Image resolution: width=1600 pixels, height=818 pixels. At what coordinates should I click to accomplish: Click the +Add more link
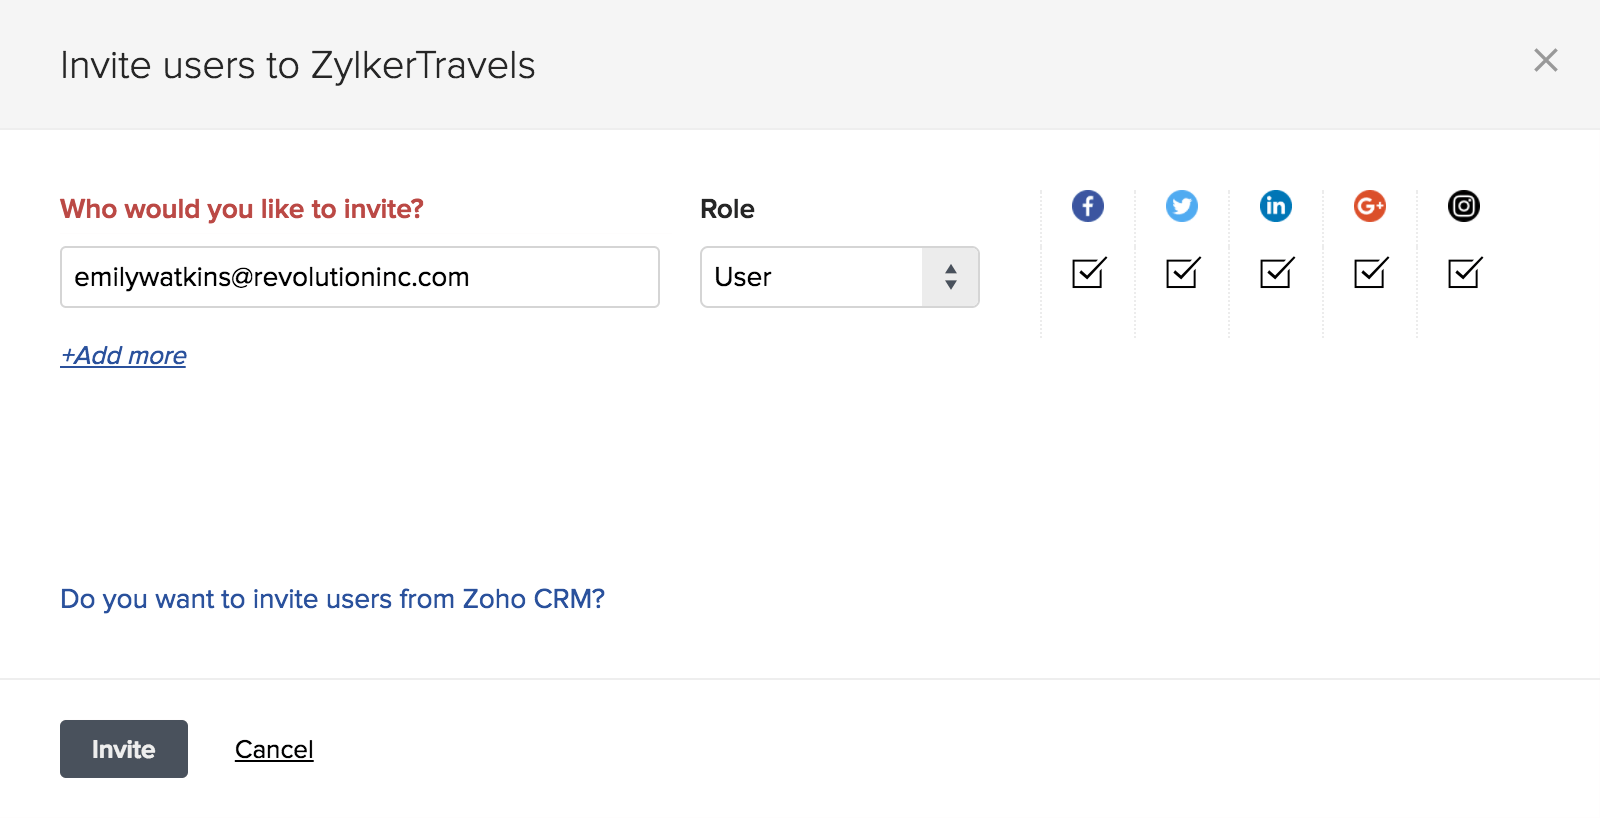[124, 356]
